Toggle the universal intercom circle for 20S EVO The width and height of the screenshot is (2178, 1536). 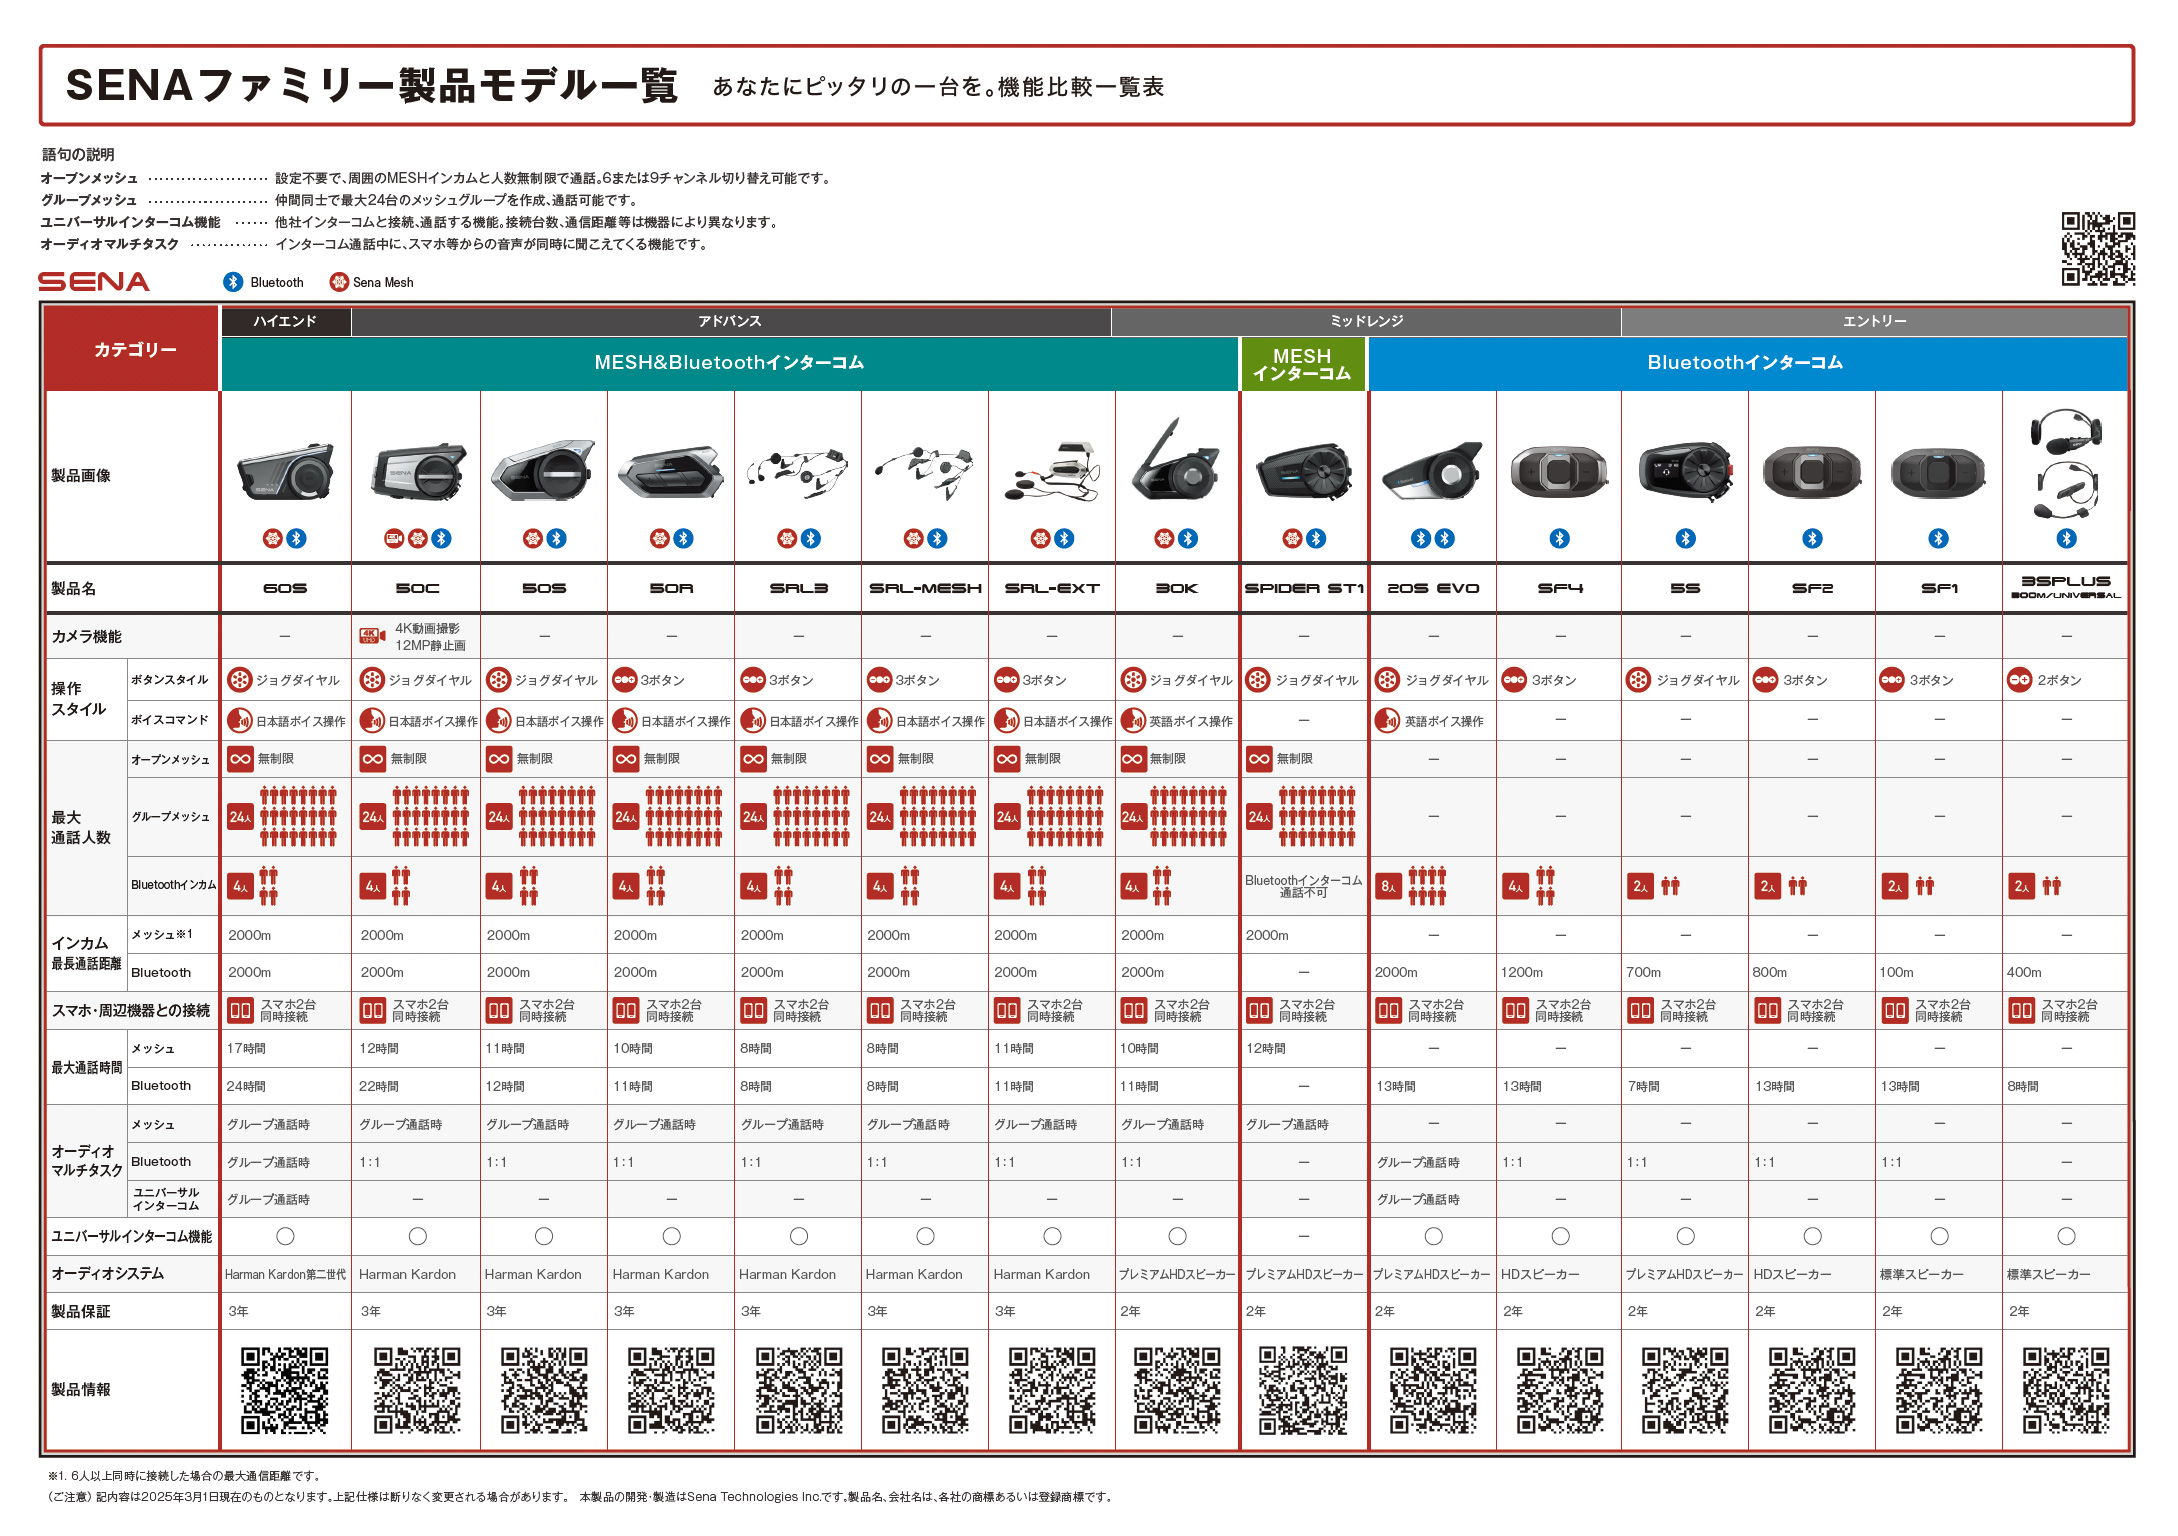coord(1435,1236)
